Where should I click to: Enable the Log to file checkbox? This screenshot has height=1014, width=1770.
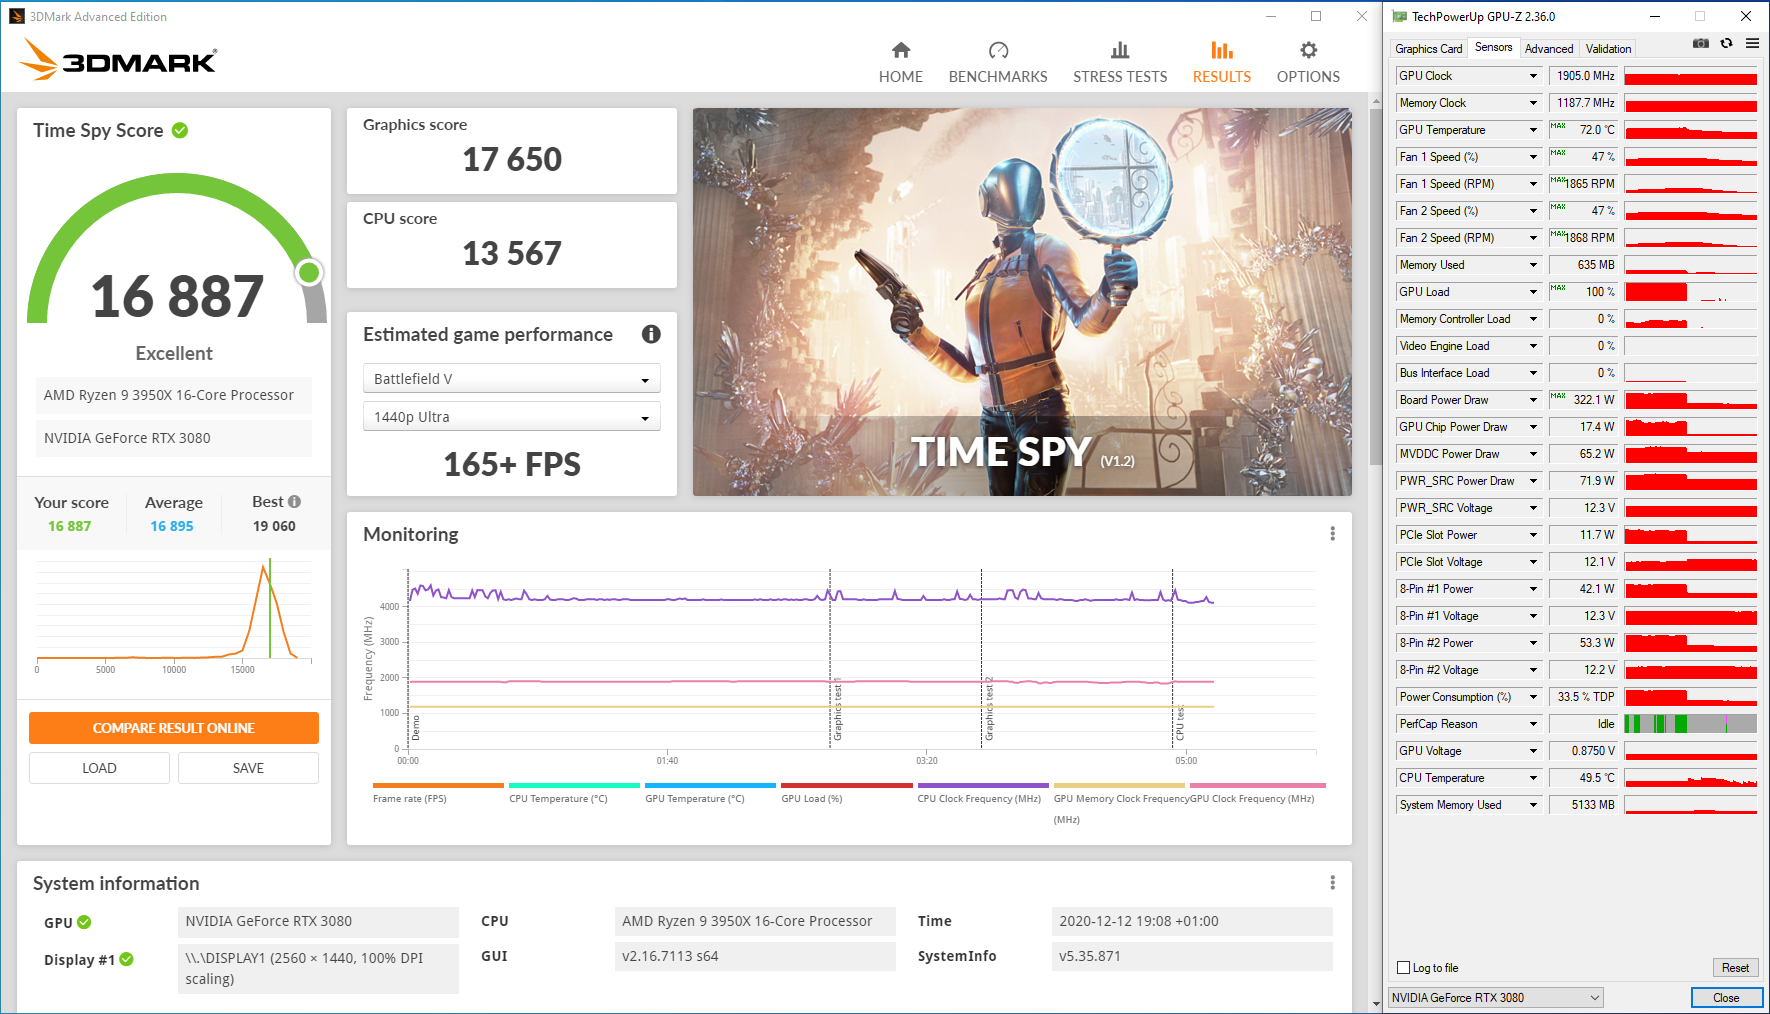point(1403,968)
